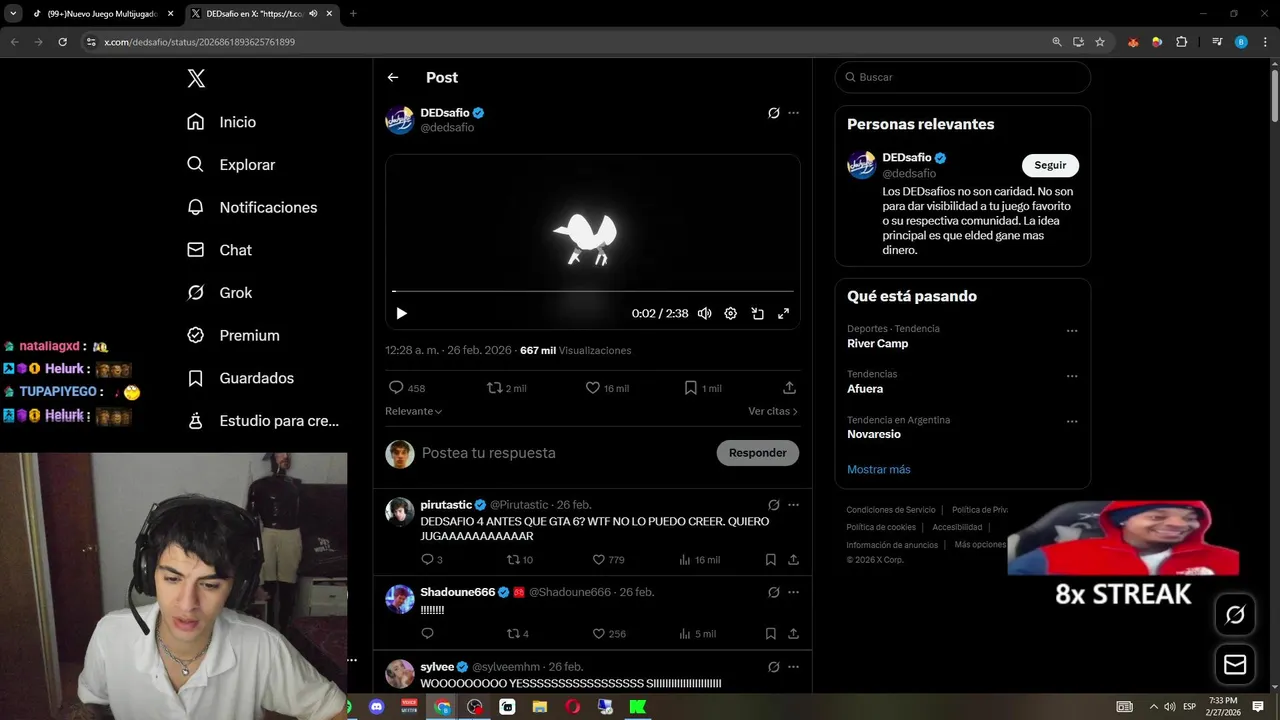The width and height of the screenshot is (1280, 720).
Task: Open floating messages envelope button
Action: (1235, 664)
